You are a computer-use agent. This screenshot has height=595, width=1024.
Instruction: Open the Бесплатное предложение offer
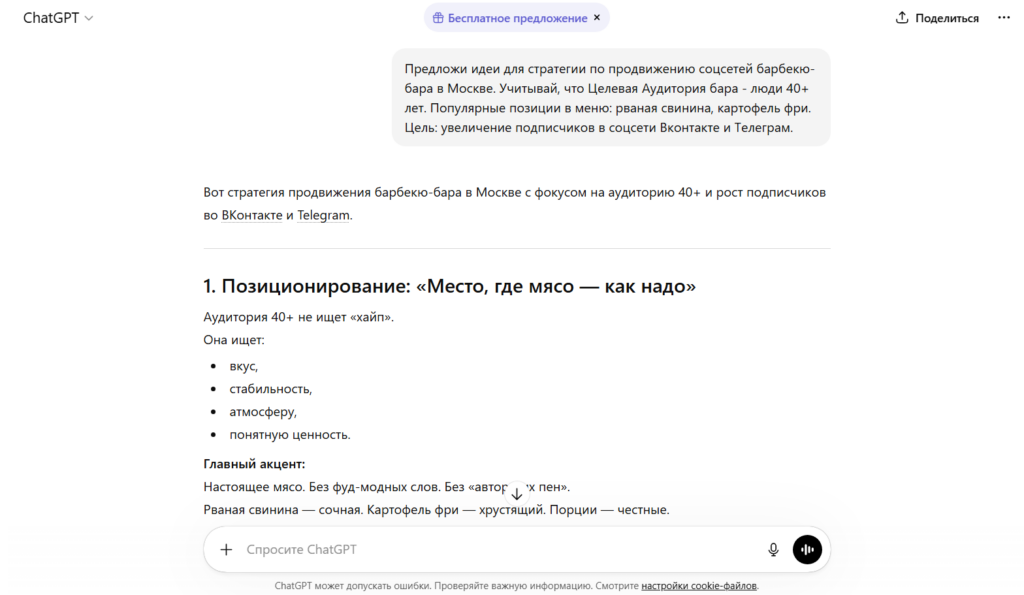tap(517, 18)
